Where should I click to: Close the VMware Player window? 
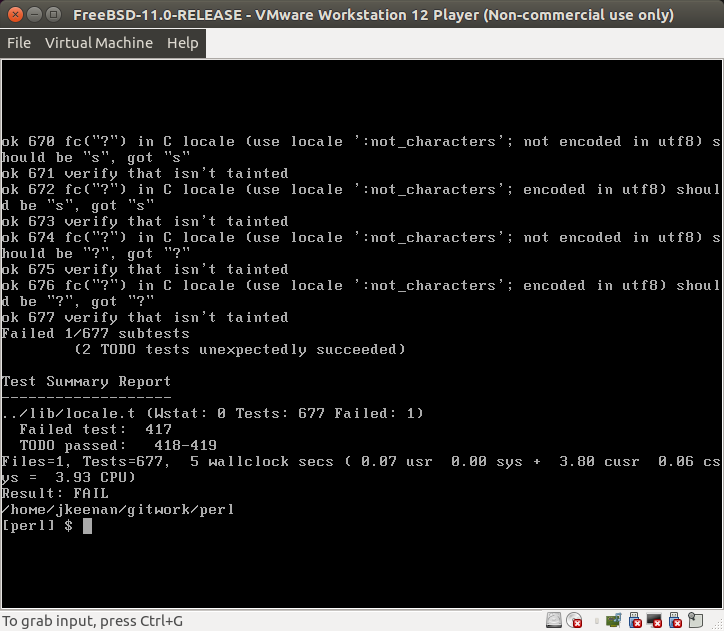click(x=13, y=14)
